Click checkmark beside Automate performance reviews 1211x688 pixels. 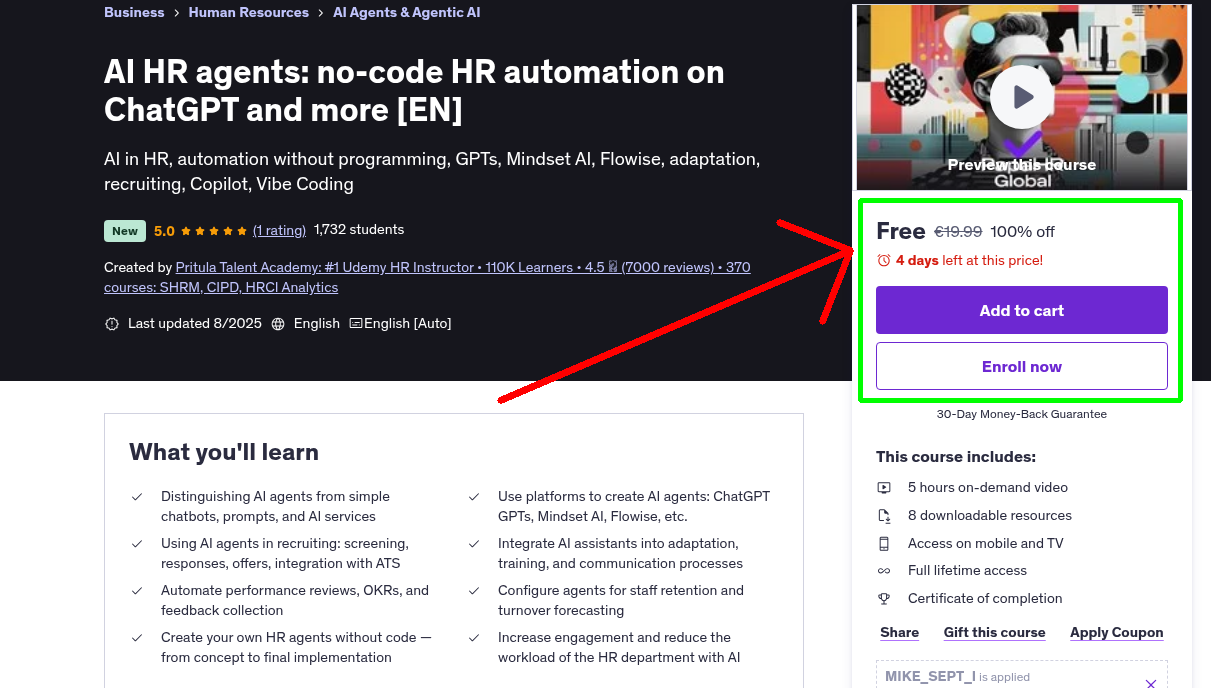coord(137,590)
